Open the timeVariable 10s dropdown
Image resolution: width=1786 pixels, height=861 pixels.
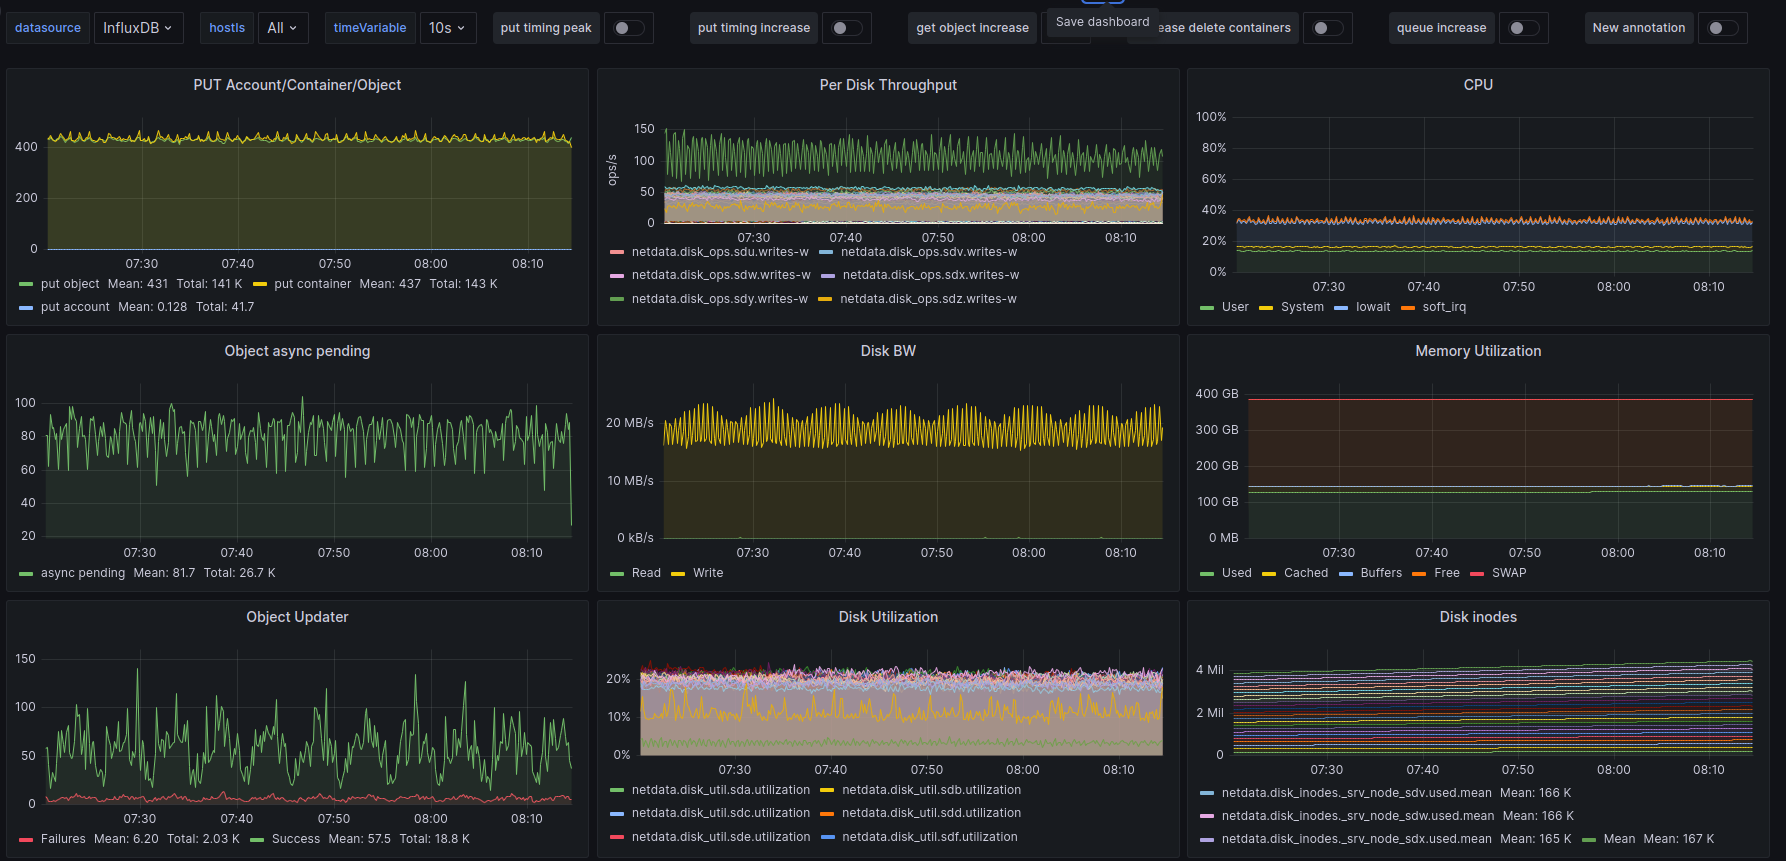pos(447,28)
